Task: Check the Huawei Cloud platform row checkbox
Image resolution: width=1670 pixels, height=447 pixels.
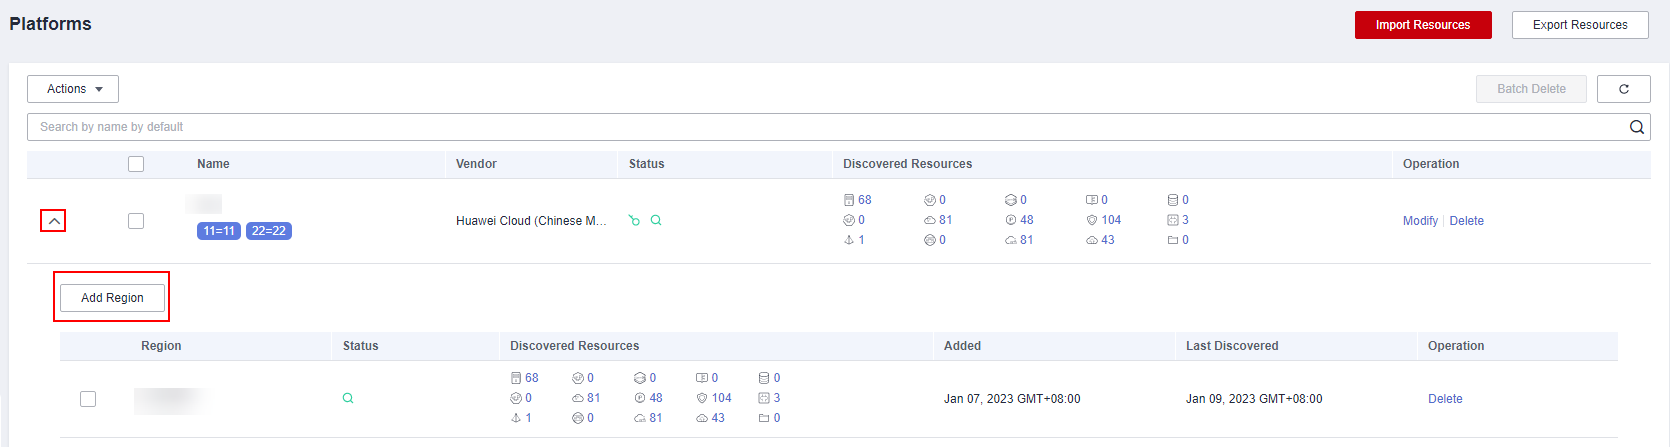Action: pyautogui.click(x=136, y=221)
